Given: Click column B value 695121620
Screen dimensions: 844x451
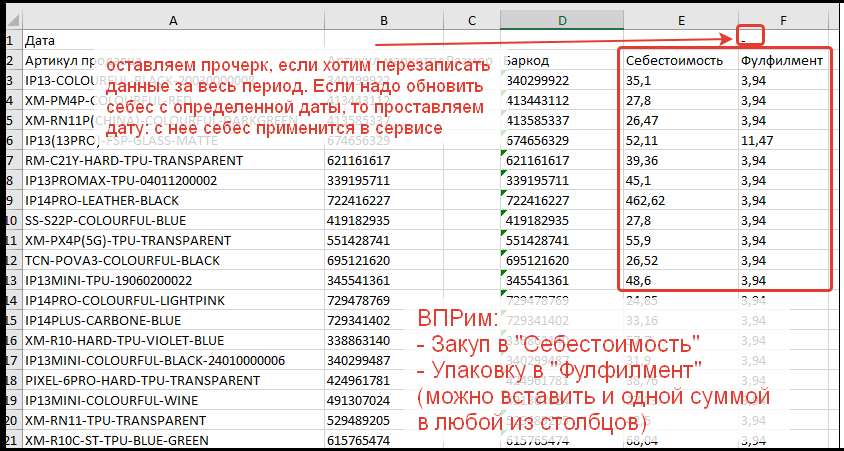Looking at the screenshot, I should pyautogui.click(x=384, y=260).
